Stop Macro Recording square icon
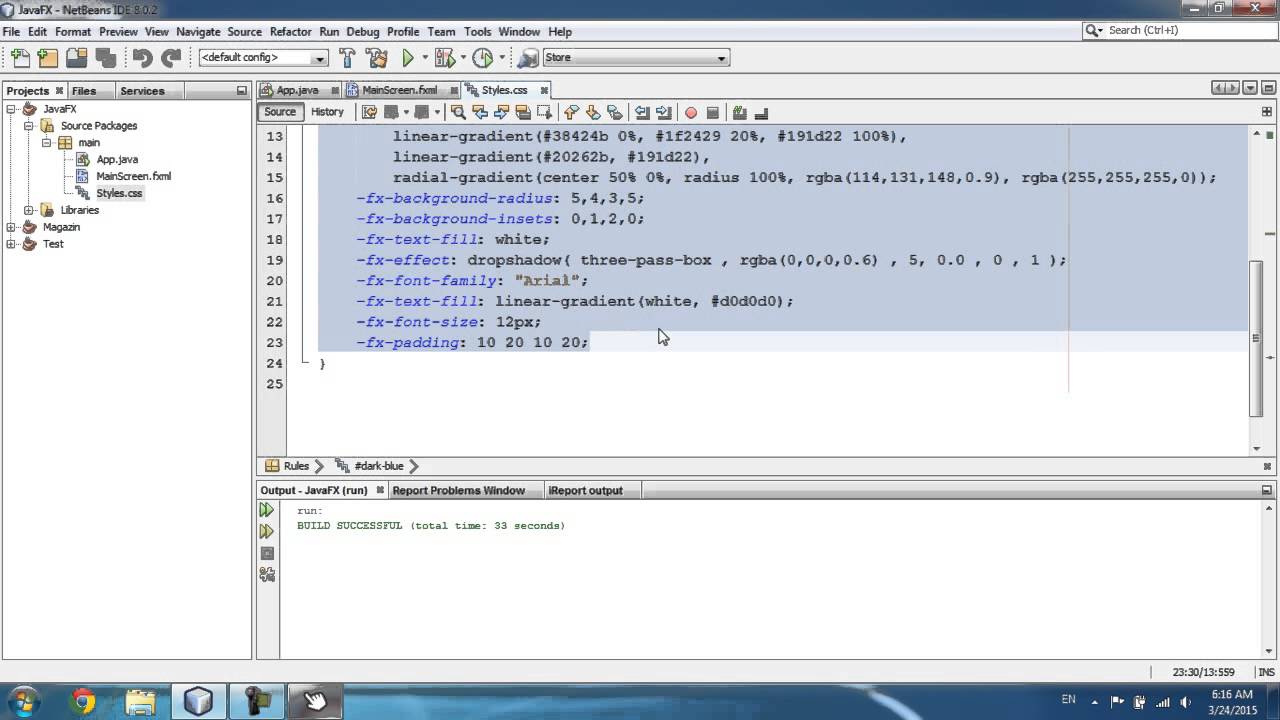 coord(712,112)
